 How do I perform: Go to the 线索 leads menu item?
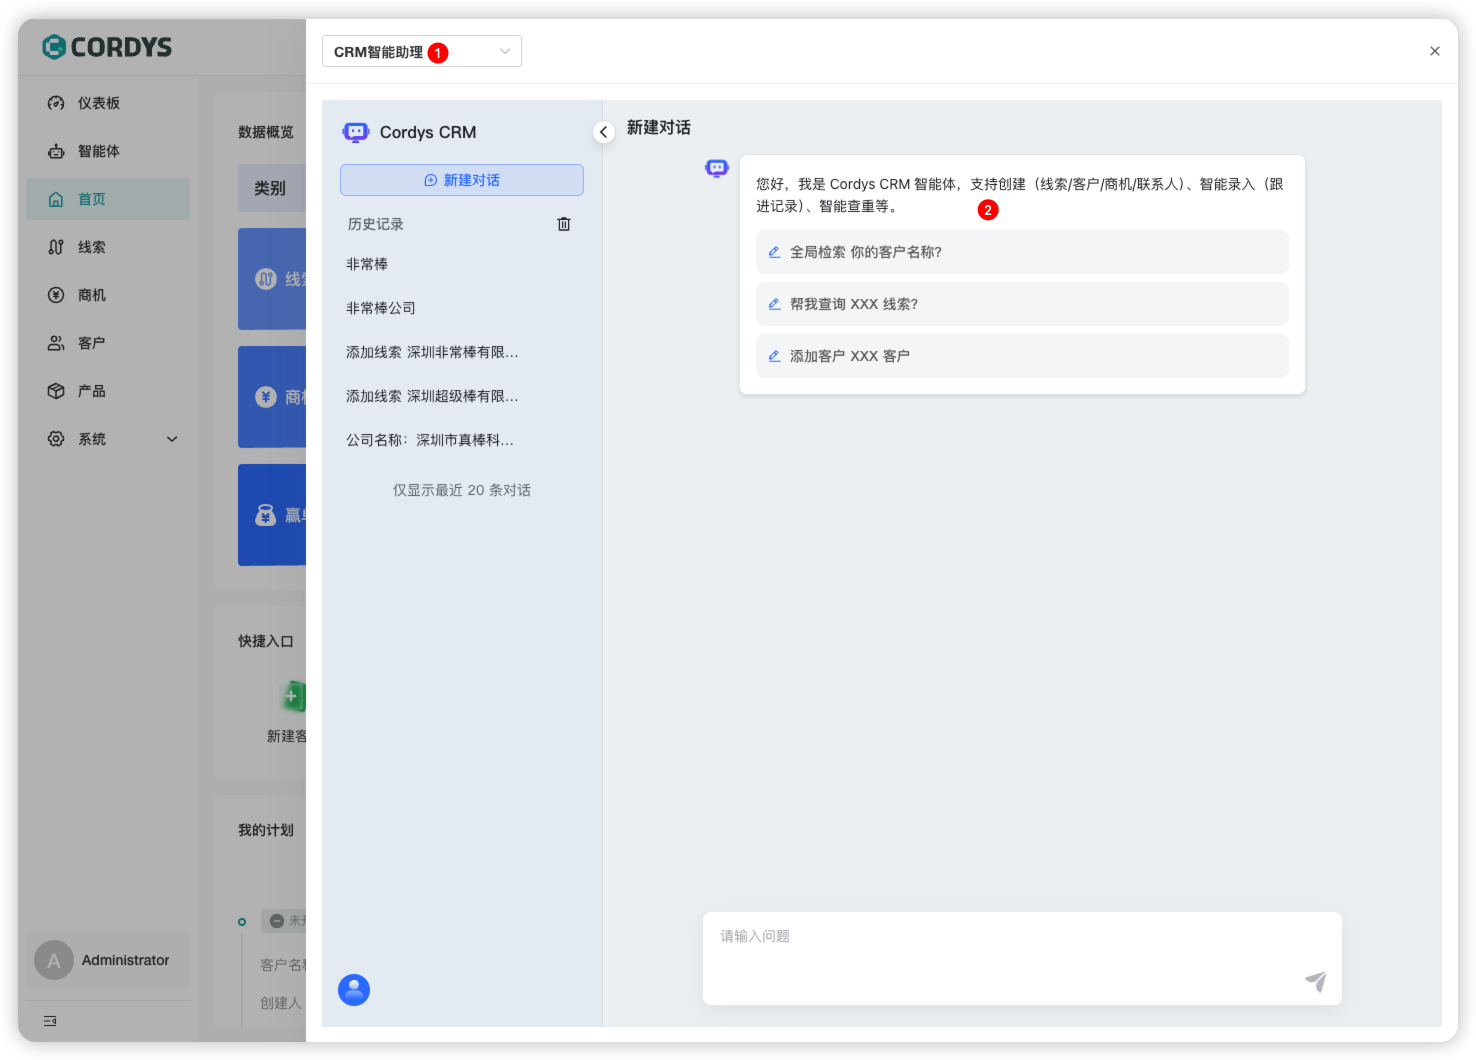(91, 247)
